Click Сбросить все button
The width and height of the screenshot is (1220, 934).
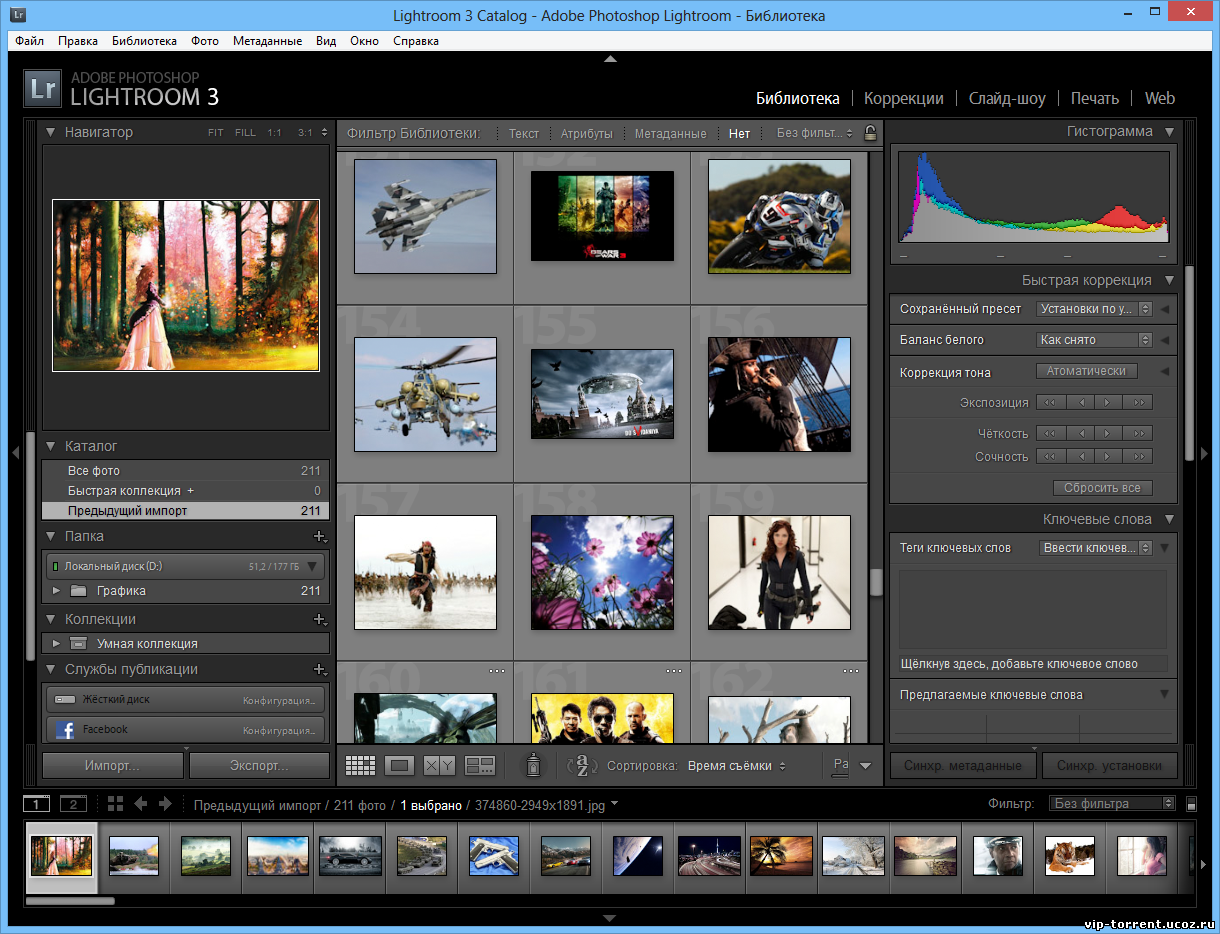1102,488
